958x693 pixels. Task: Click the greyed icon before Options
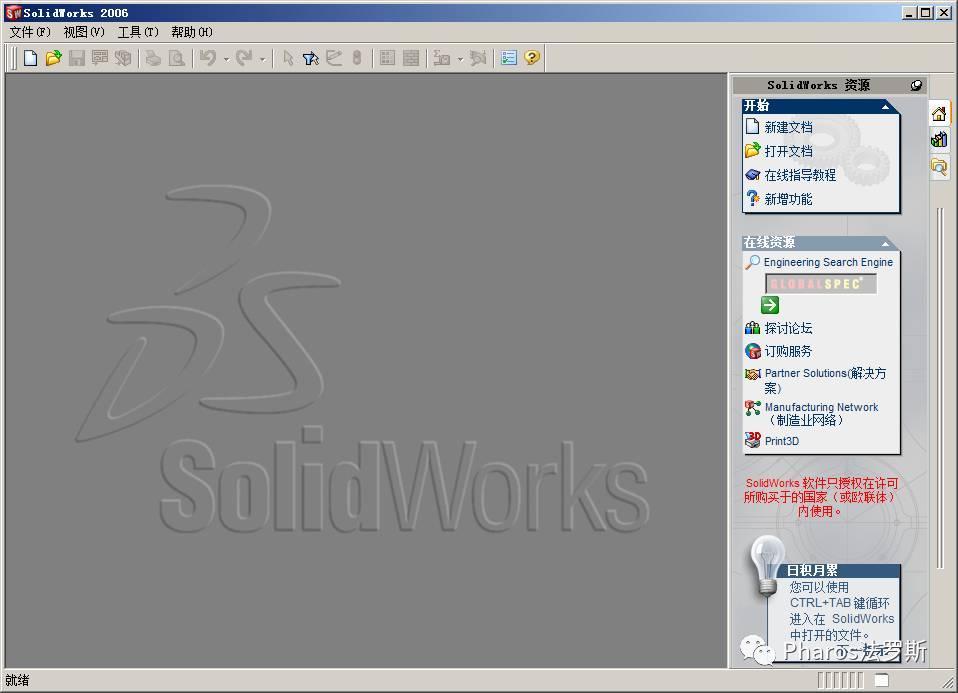[x=478, y=58]
